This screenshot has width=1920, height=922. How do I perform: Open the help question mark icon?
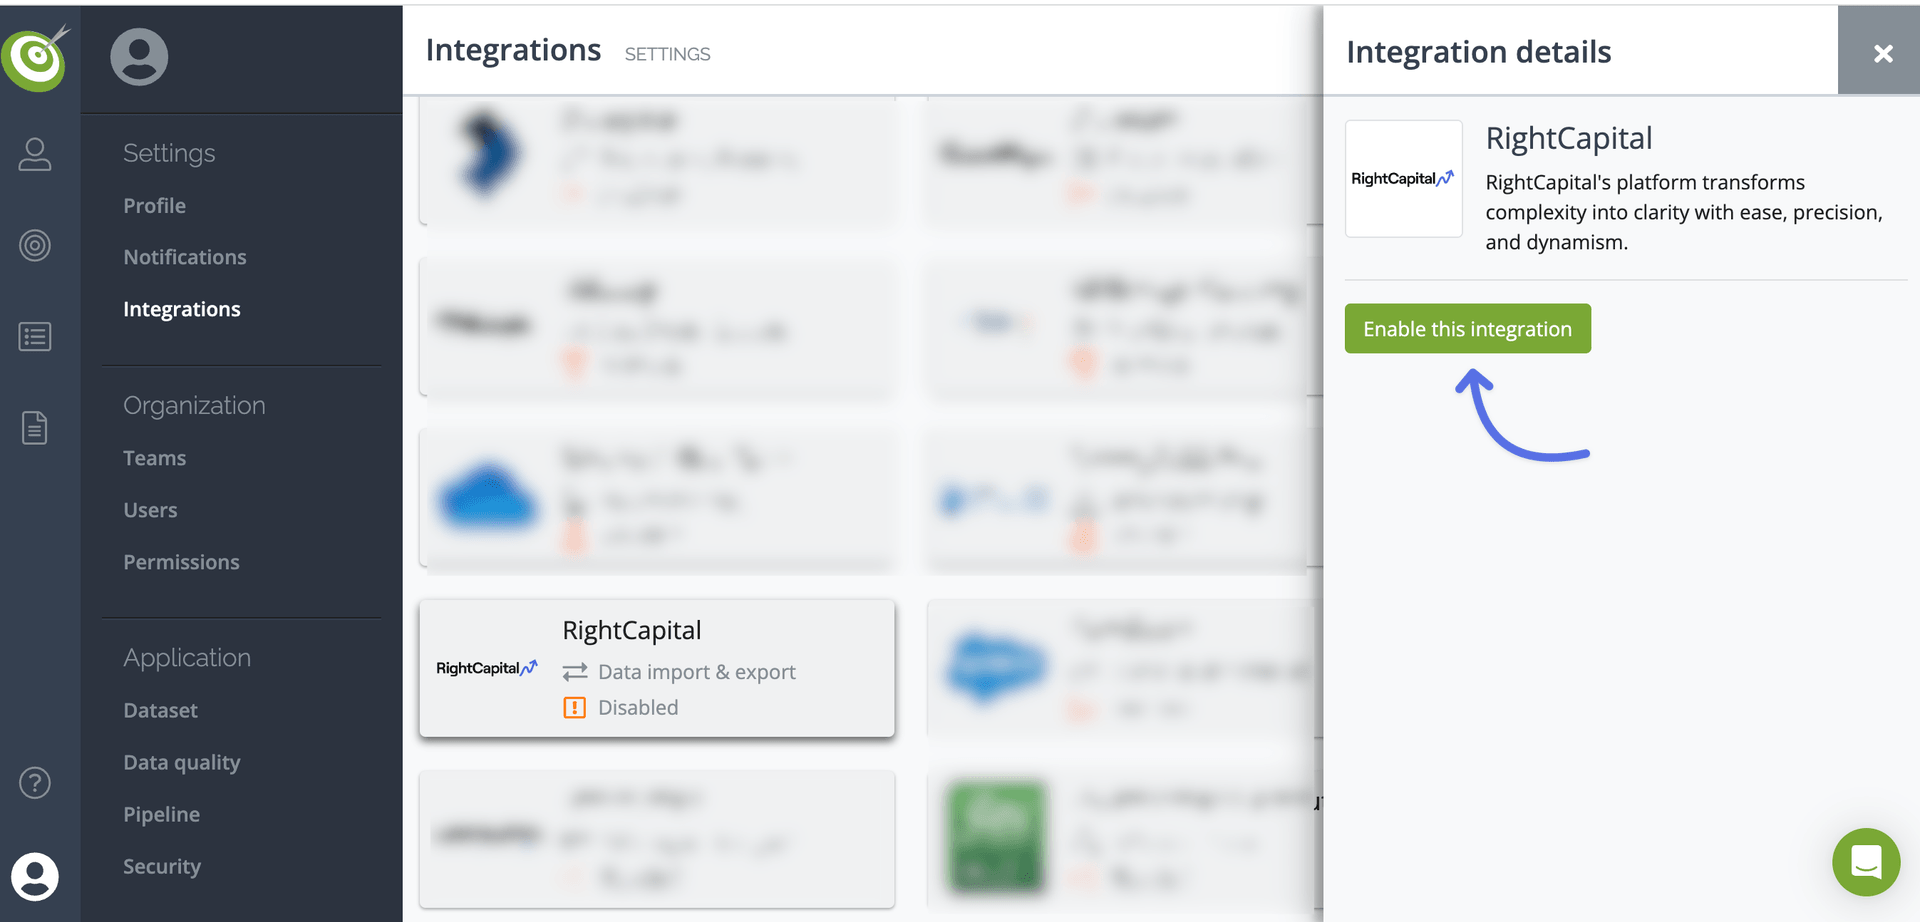(35, 783)
